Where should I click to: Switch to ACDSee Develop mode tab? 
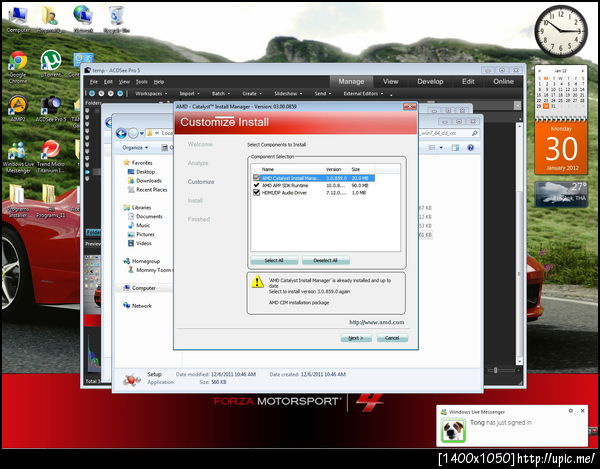(x=430, y=81)
